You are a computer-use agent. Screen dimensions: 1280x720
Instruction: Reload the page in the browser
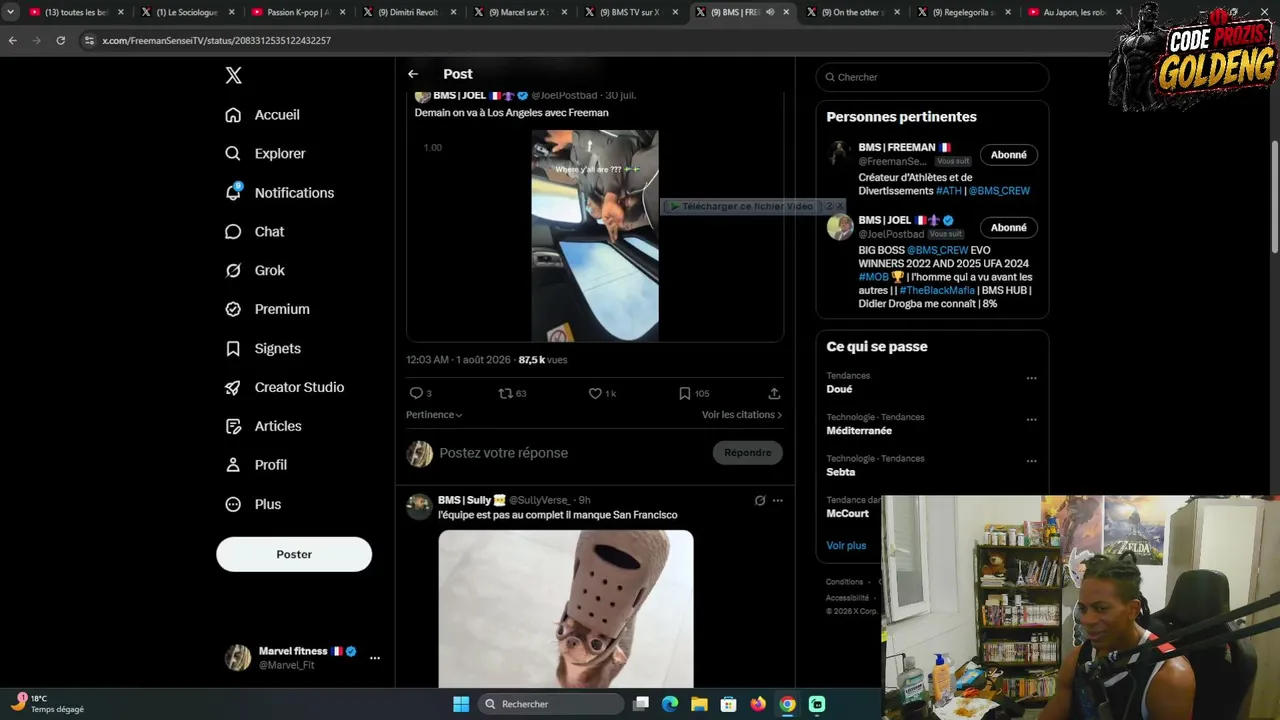pyautogui.click(x=60, y=41)
